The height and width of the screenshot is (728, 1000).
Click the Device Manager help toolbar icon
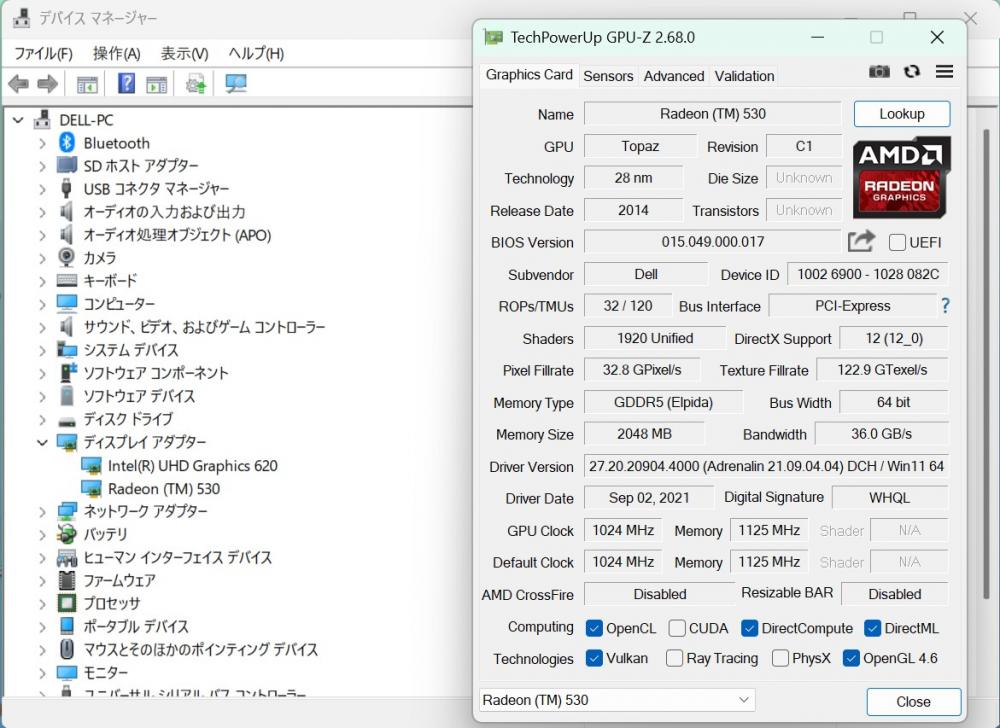(x=127, y=84)
